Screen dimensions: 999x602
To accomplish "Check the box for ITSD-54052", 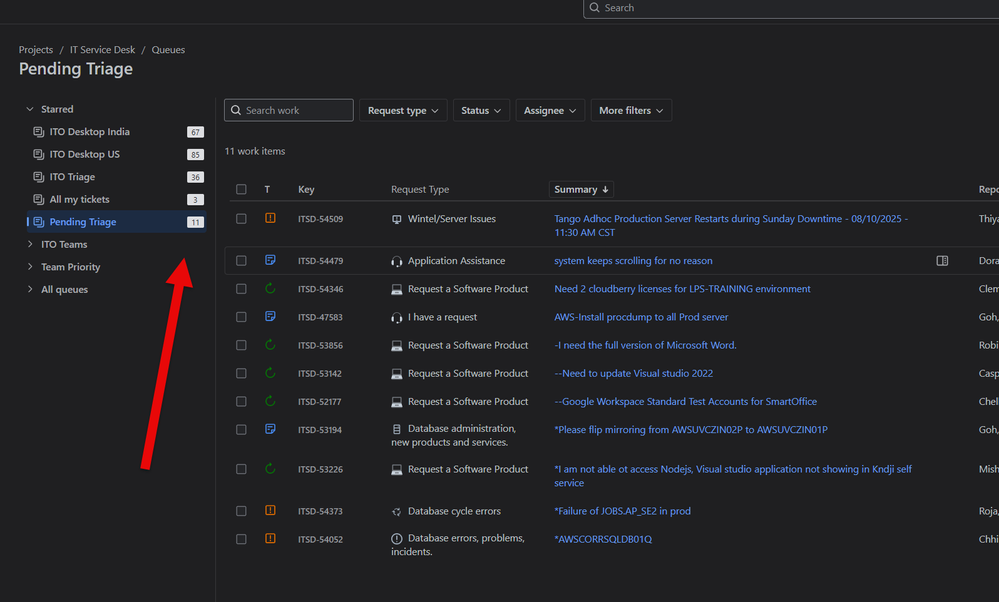I will point(241,539).
